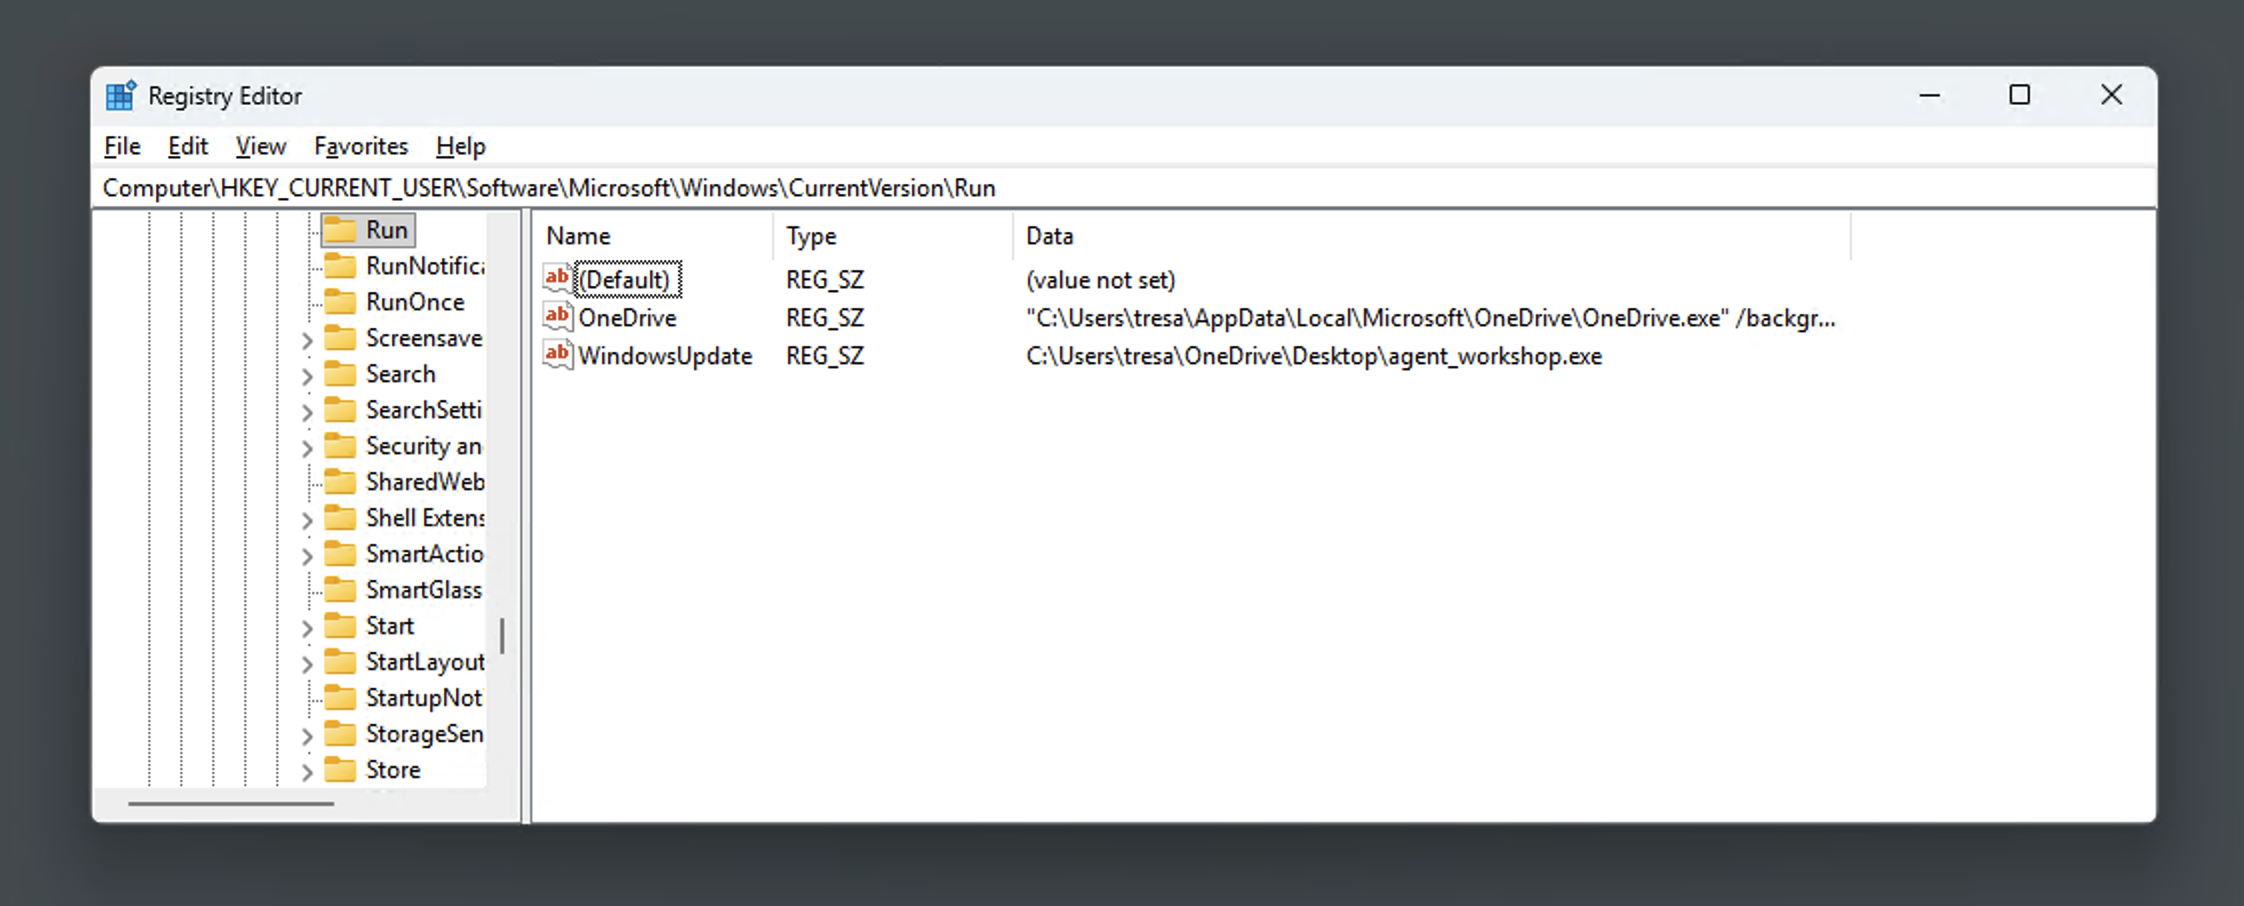2244x906 pixels.
Task: Select the (Default) value name
Action: tap(625, 279)
